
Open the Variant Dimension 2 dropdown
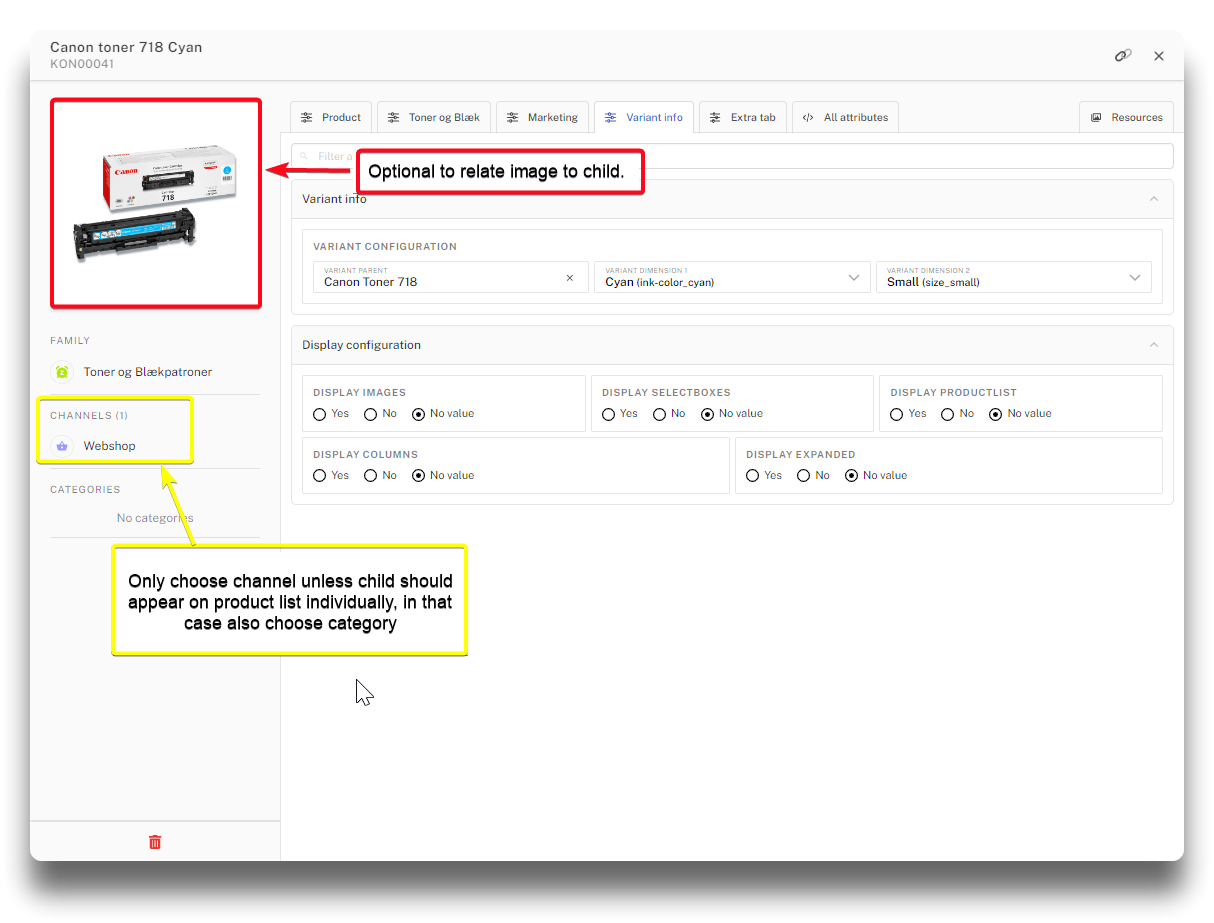tap(1135, 278)
